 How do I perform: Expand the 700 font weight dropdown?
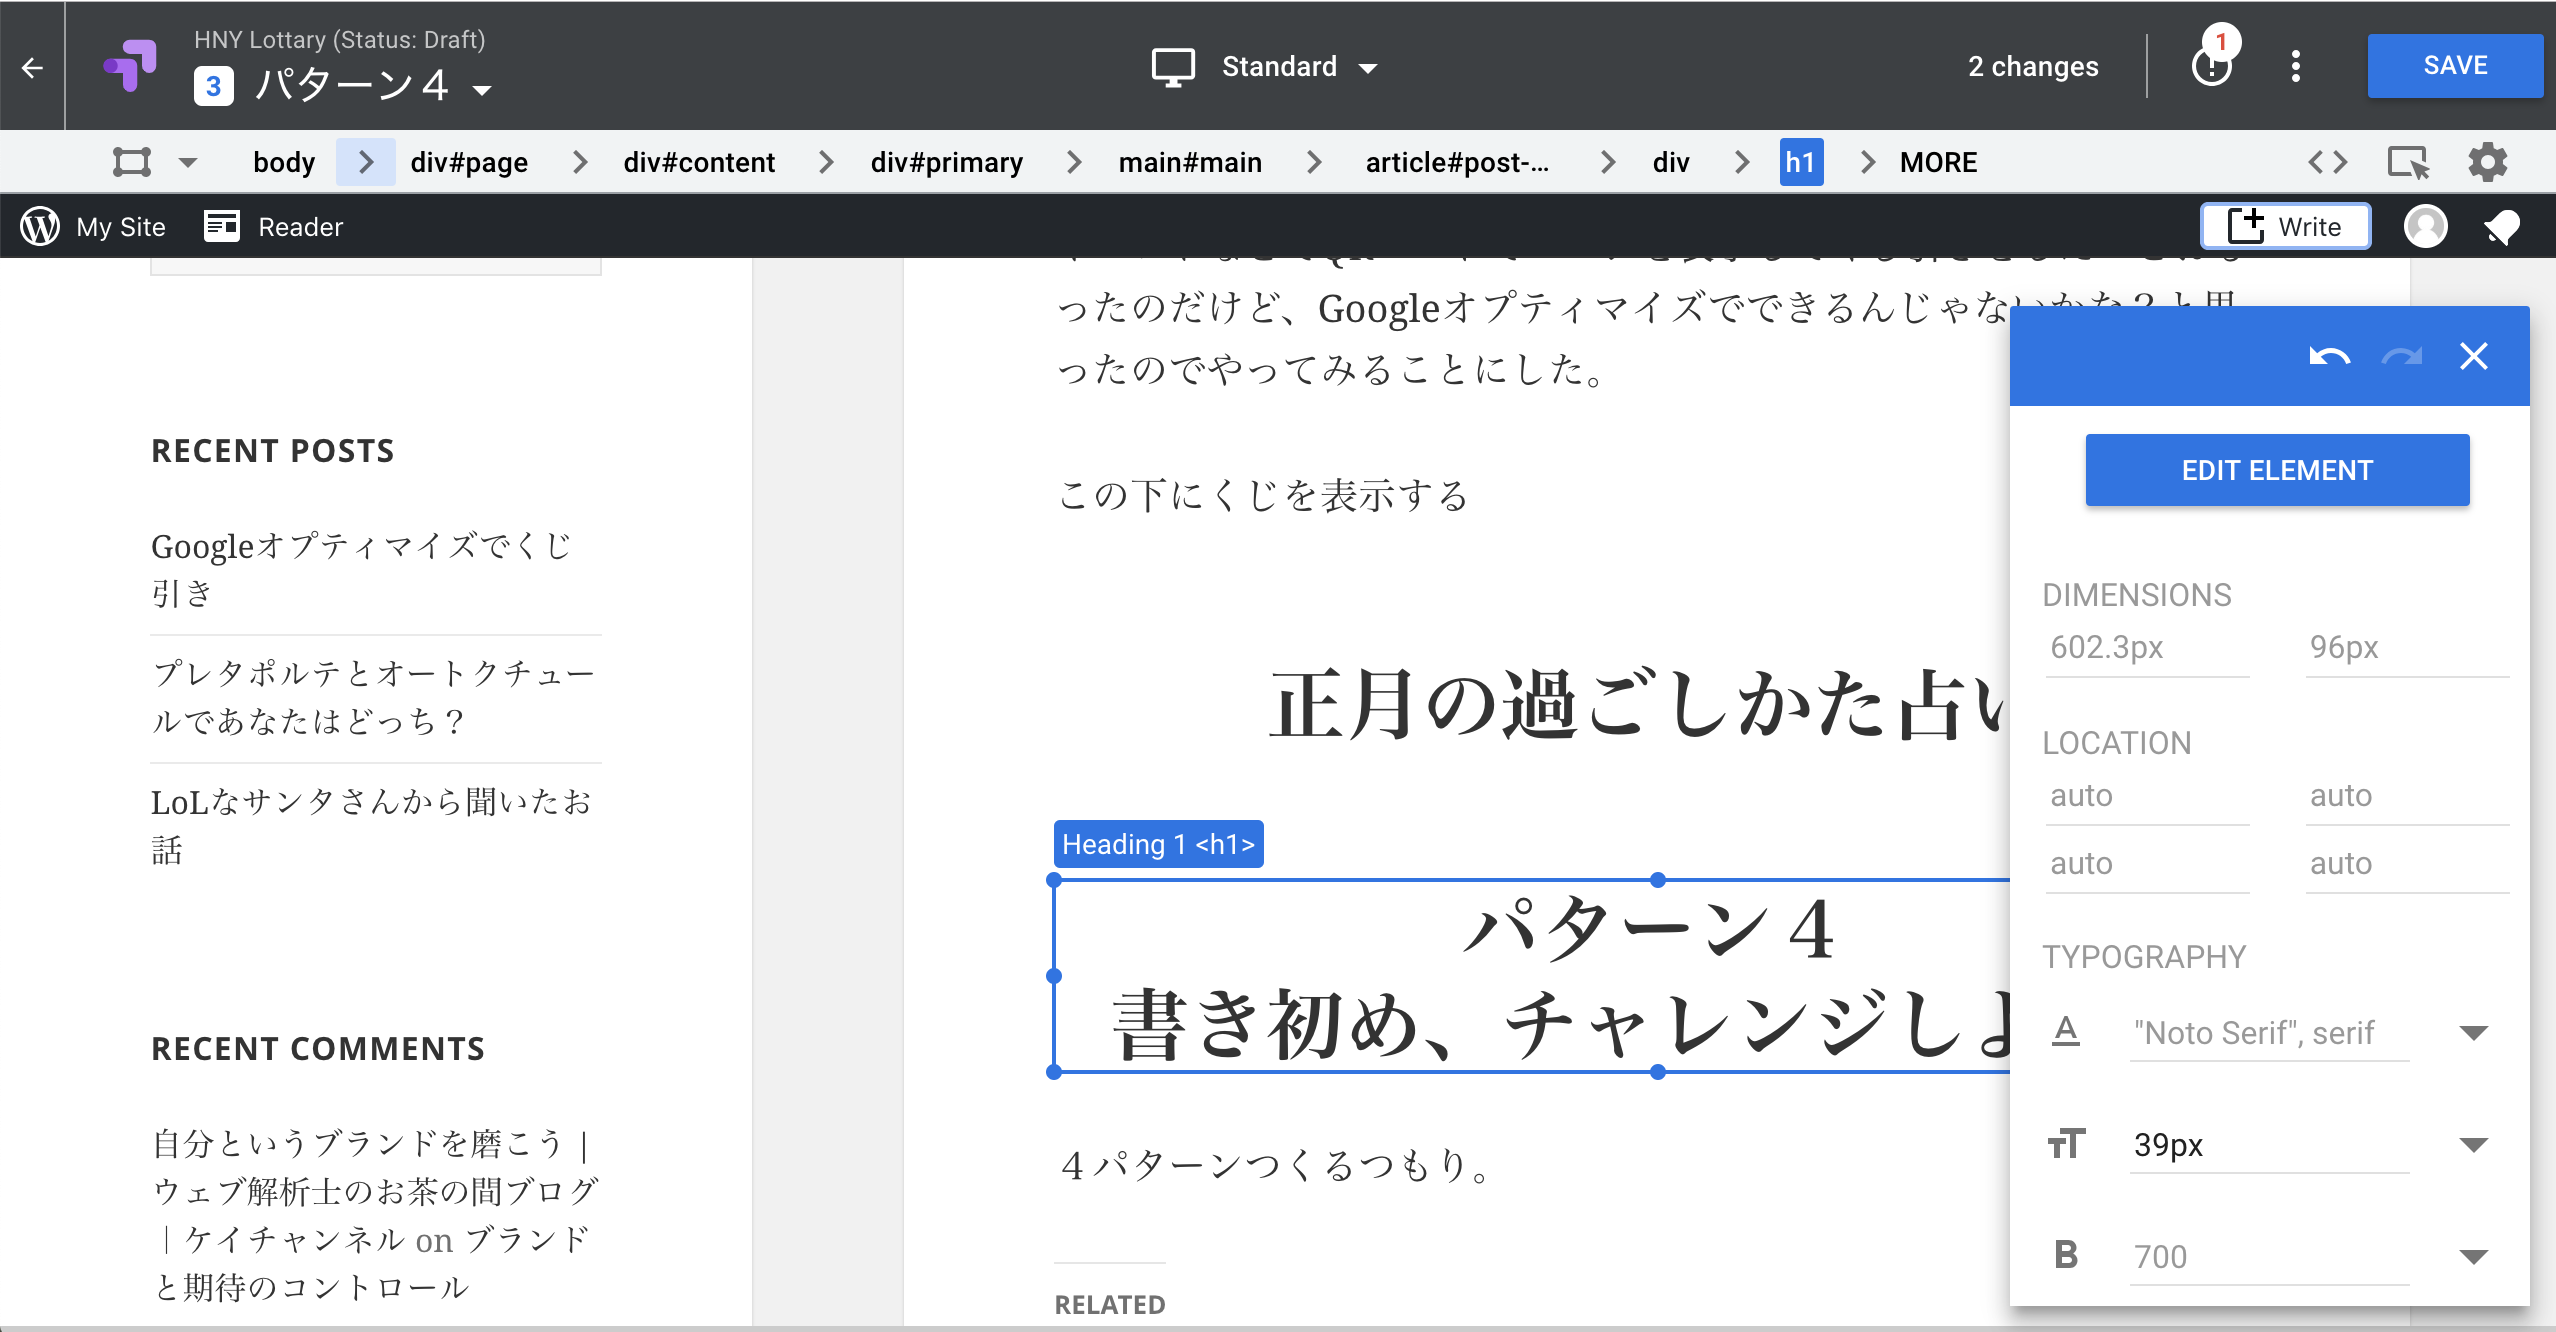tap(2473, 1257)
